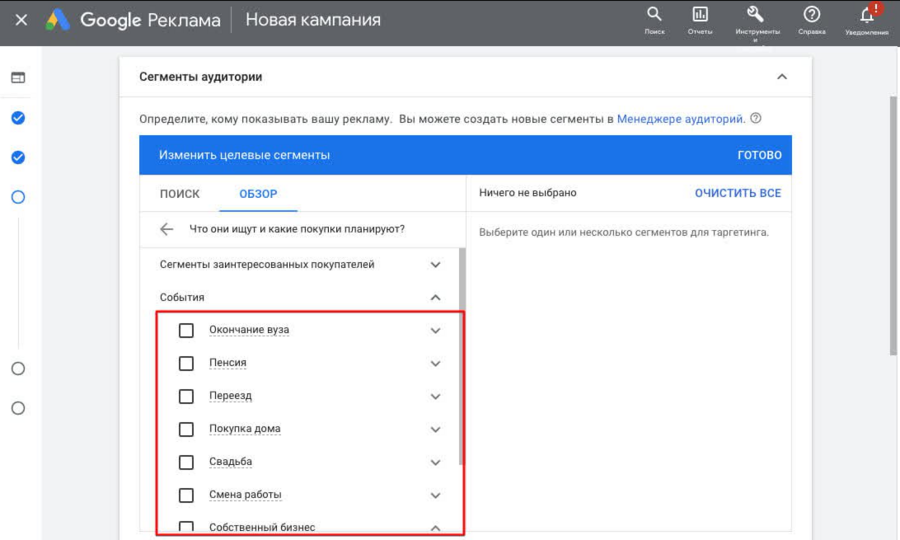Close new campaign with X icon

pos(21,20)
